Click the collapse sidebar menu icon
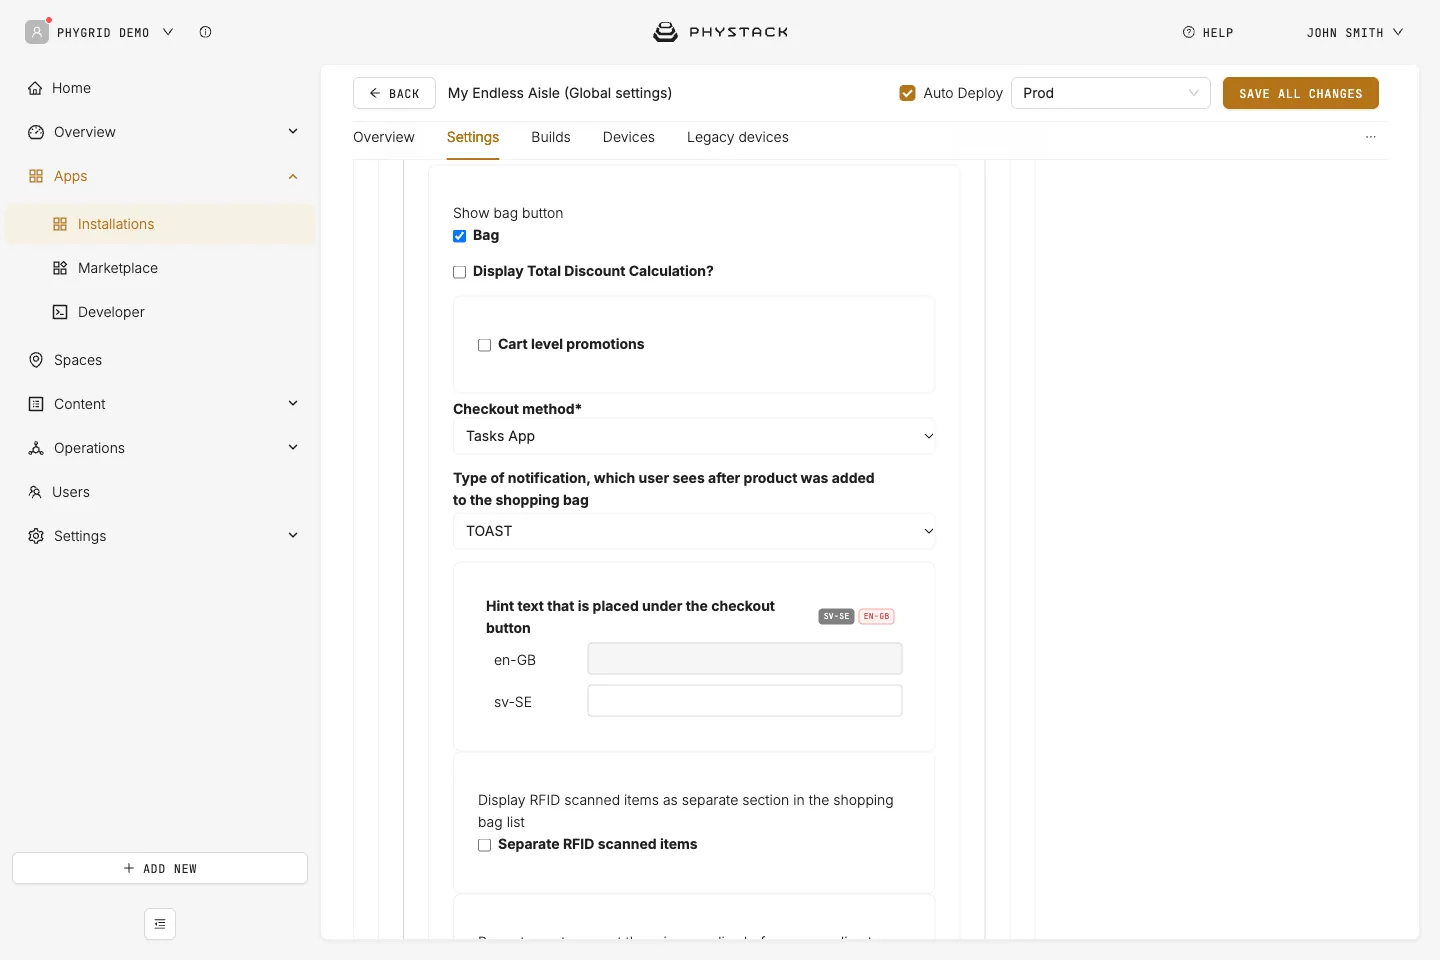Screen dimensions: 1440x960 (x=160, y=924)
